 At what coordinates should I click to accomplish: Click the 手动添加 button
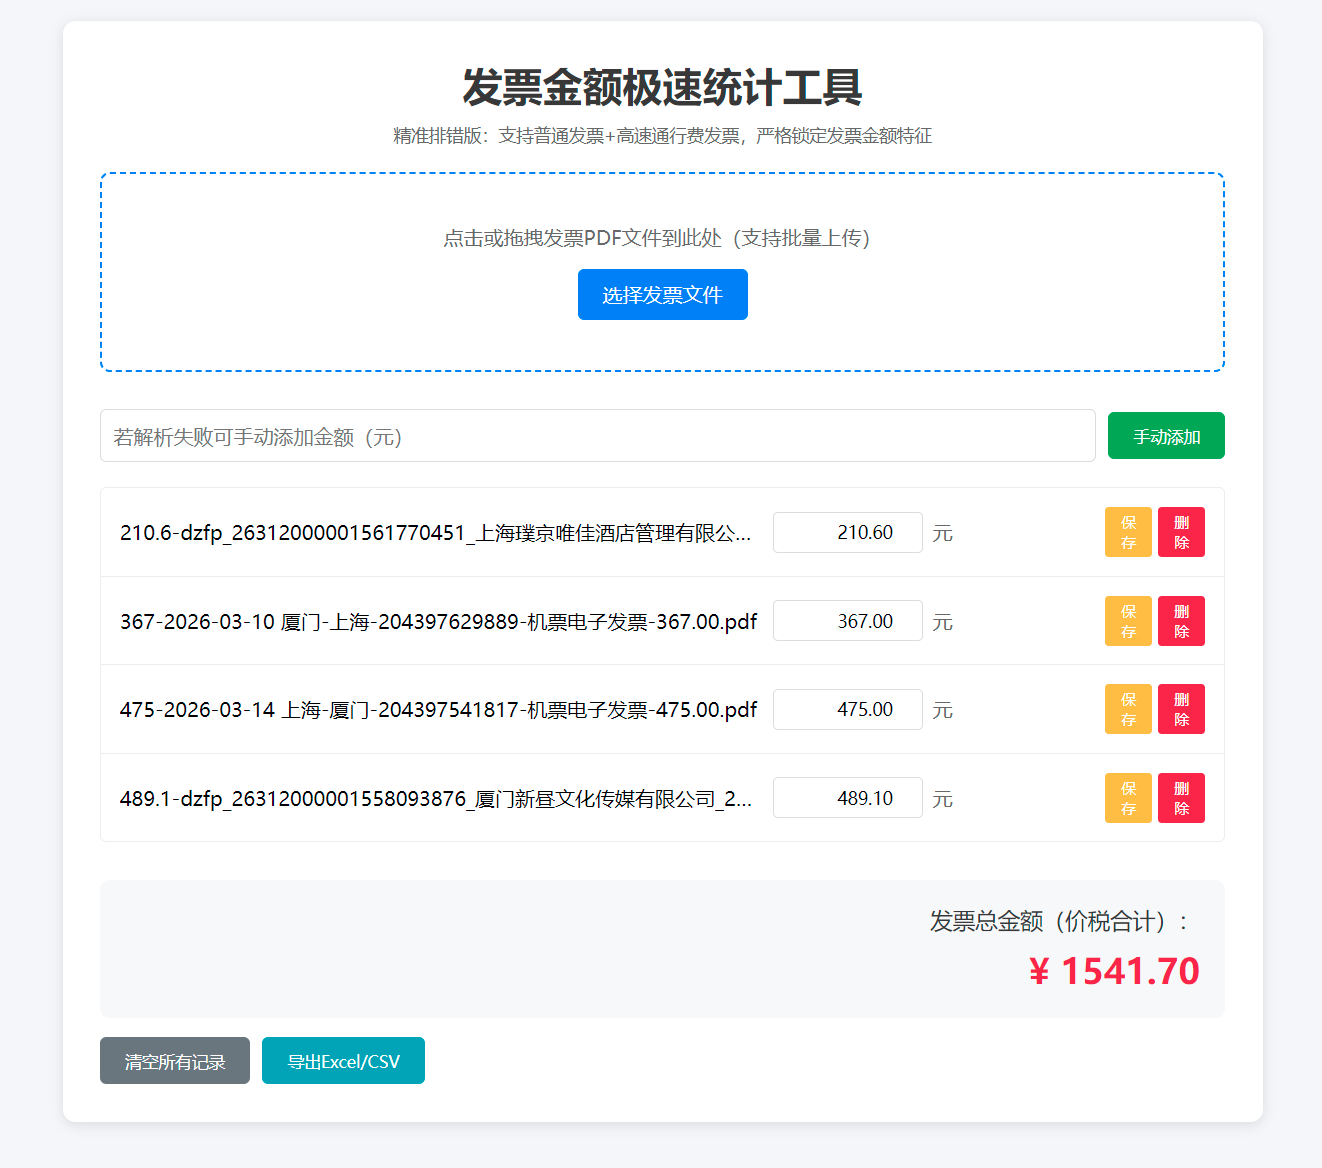[x=1165, y=435]
